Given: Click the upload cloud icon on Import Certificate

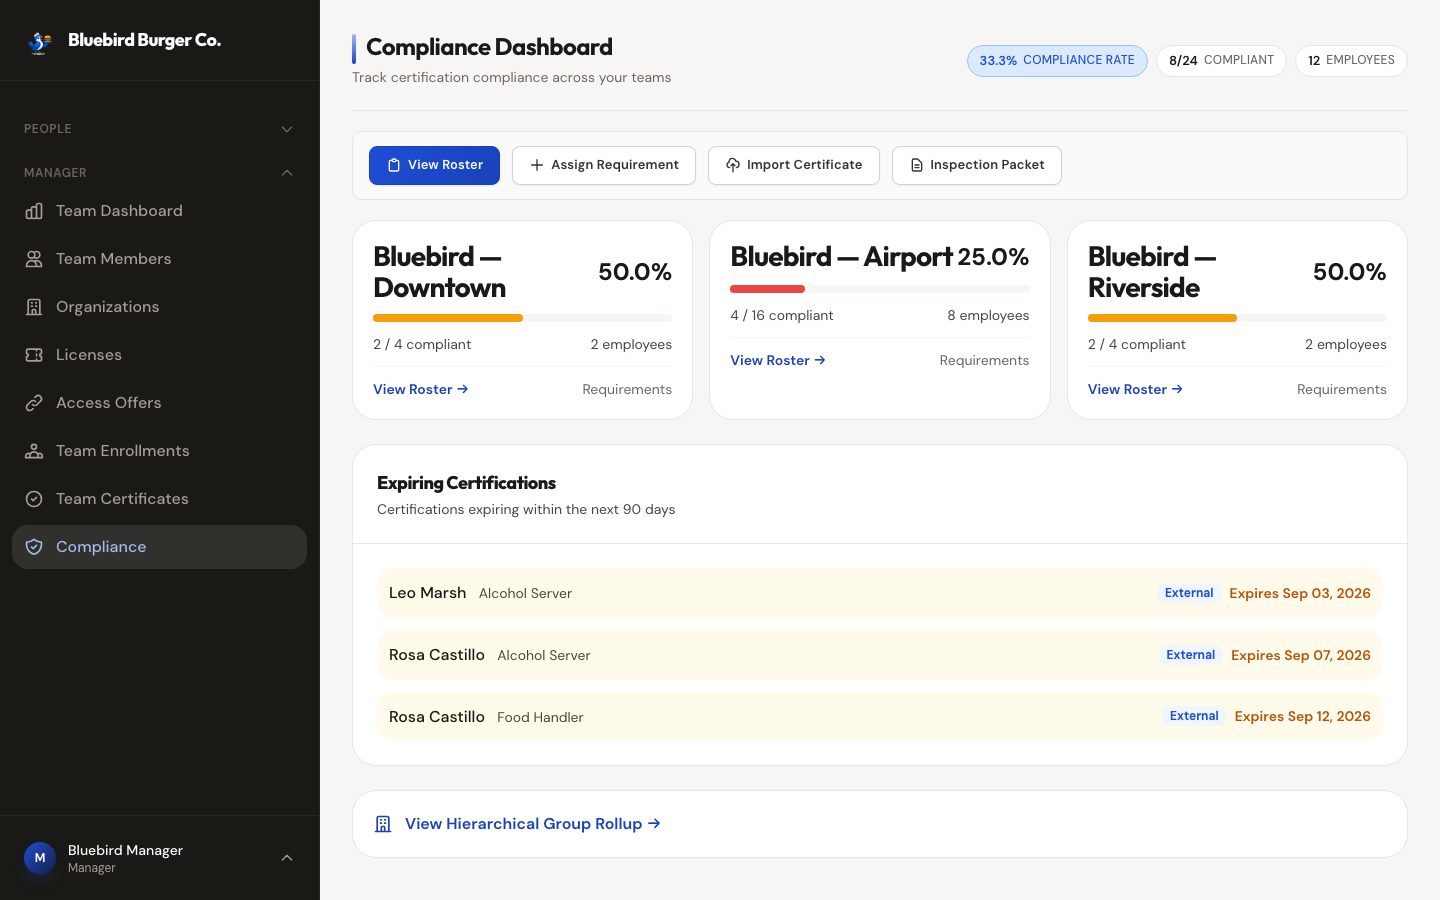Looking at the screenshot, I should point(733,165).
